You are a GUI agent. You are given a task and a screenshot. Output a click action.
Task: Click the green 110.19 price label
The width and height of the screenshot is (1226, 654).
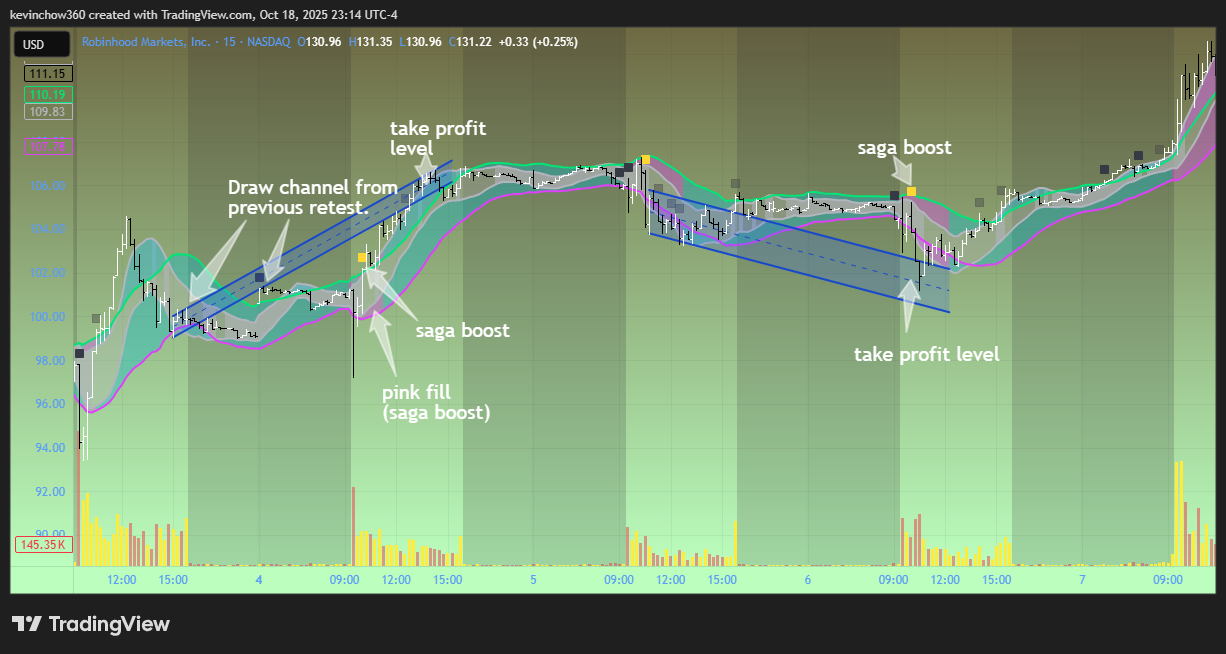click(47, 93)
